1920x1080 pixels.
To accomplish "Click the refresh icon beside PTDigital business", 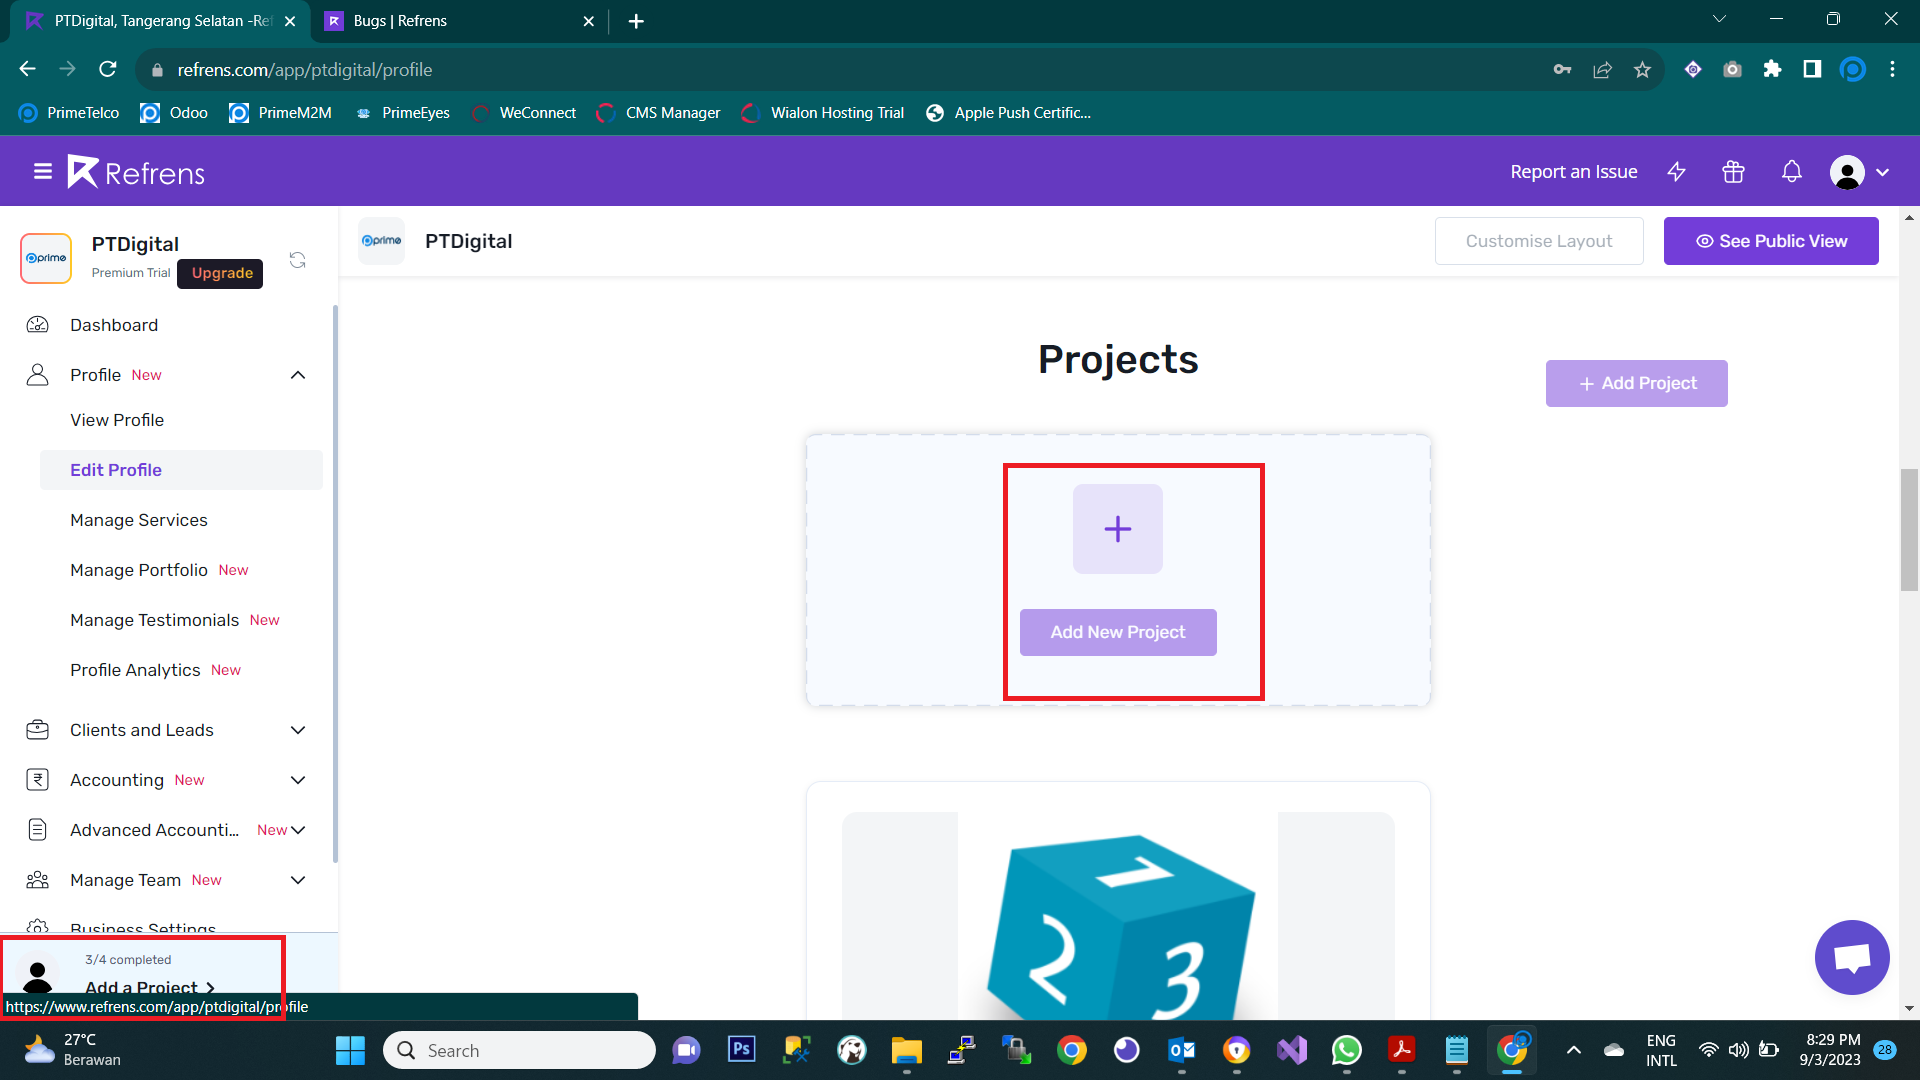I will [297, 260].
